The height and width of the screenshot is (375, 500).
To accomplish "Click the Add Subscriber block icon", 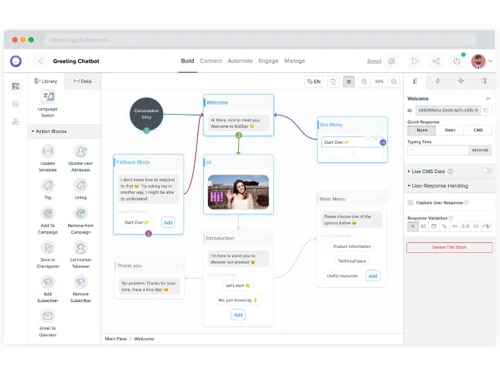I will point(48,282).
